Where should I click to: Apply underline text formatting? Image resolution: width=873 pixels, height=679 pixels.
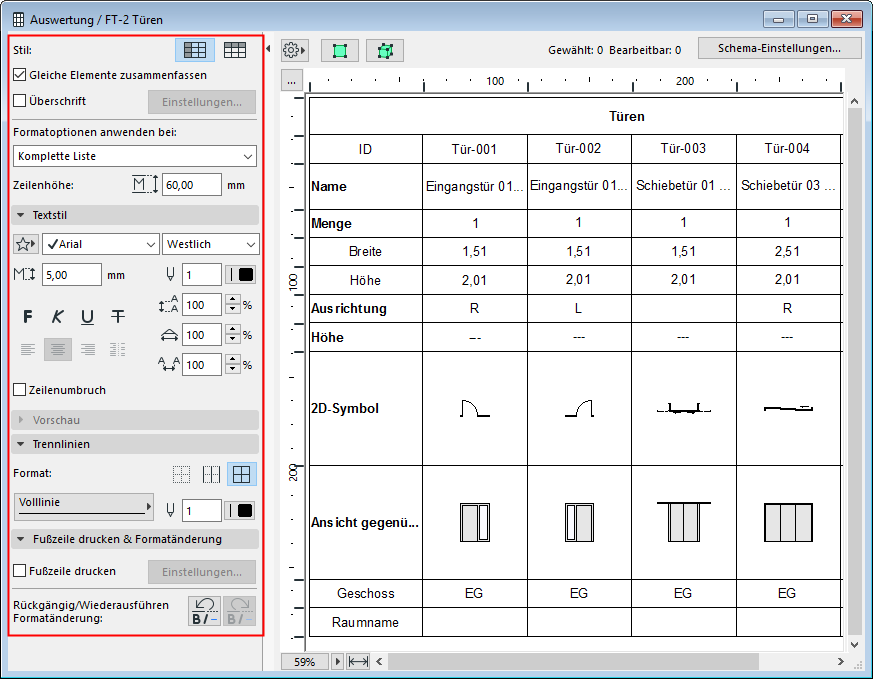(x=88, y=317)
